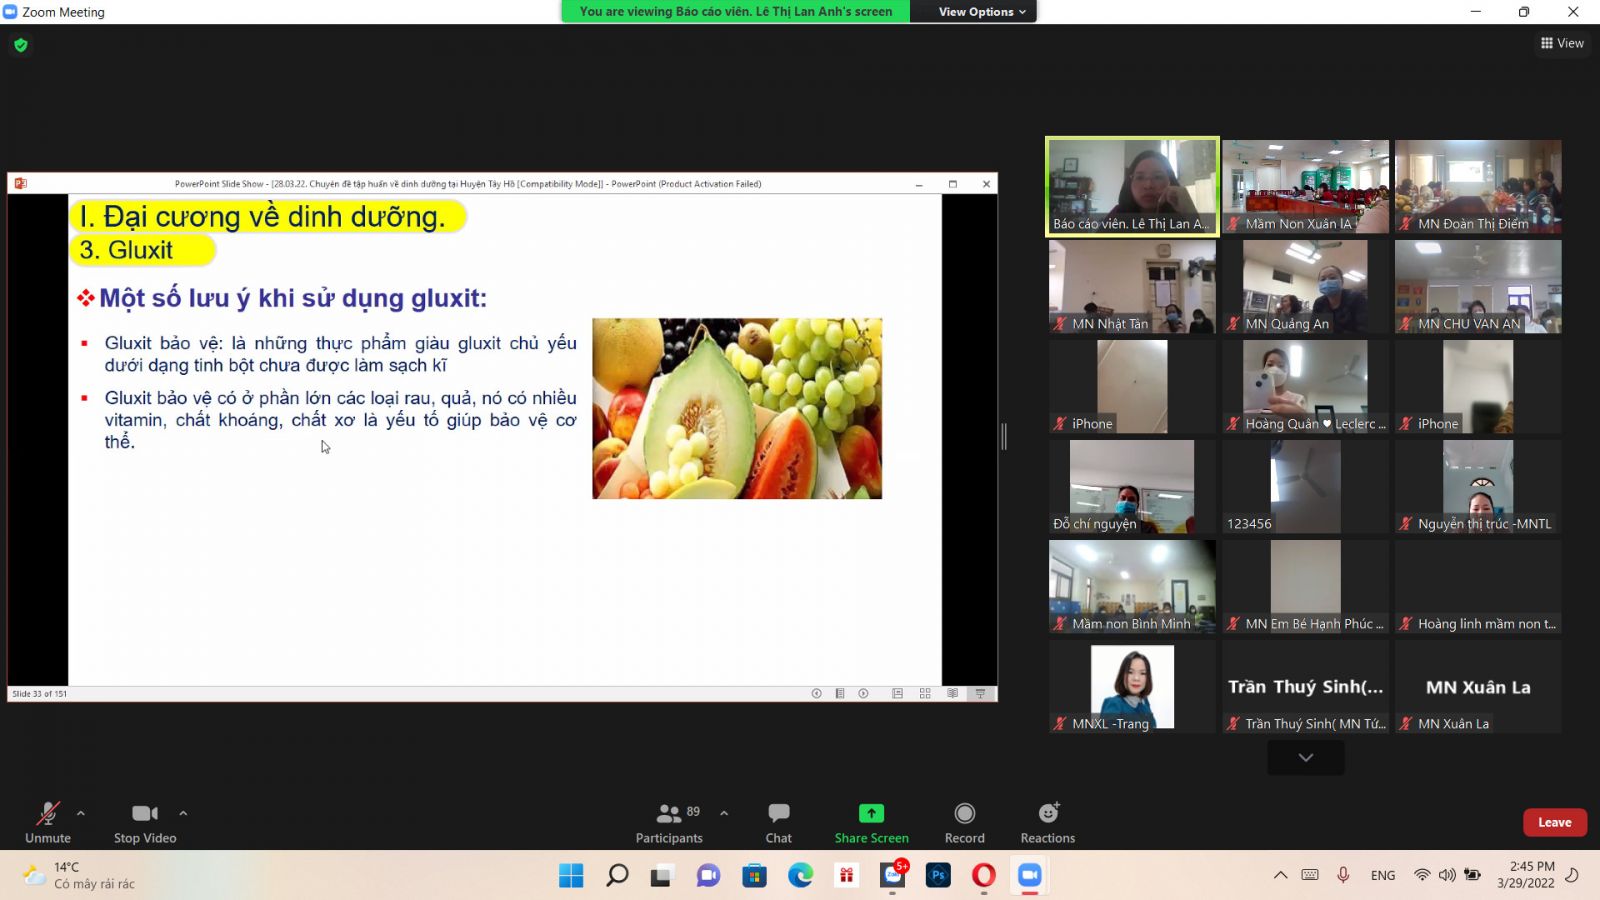Open the View layout menu
This screenshot has width=1600, height=900.
[x=1562, y=43]
